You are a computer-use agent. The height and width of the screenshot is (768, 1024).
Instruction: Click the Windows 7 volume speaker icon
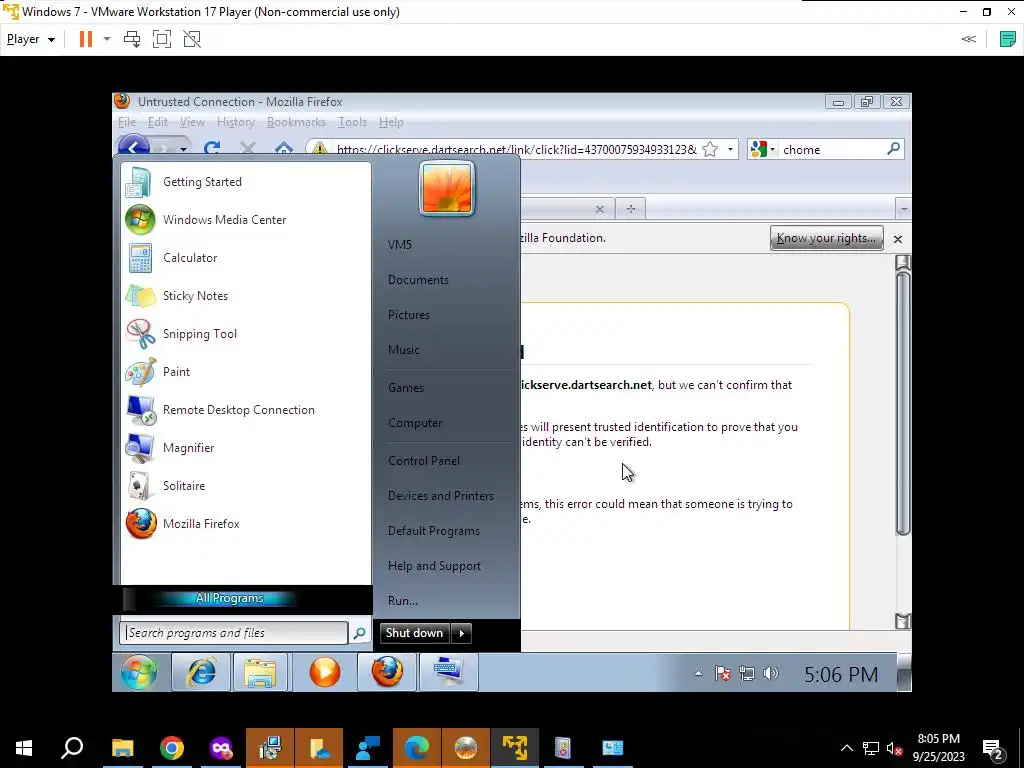771,673
